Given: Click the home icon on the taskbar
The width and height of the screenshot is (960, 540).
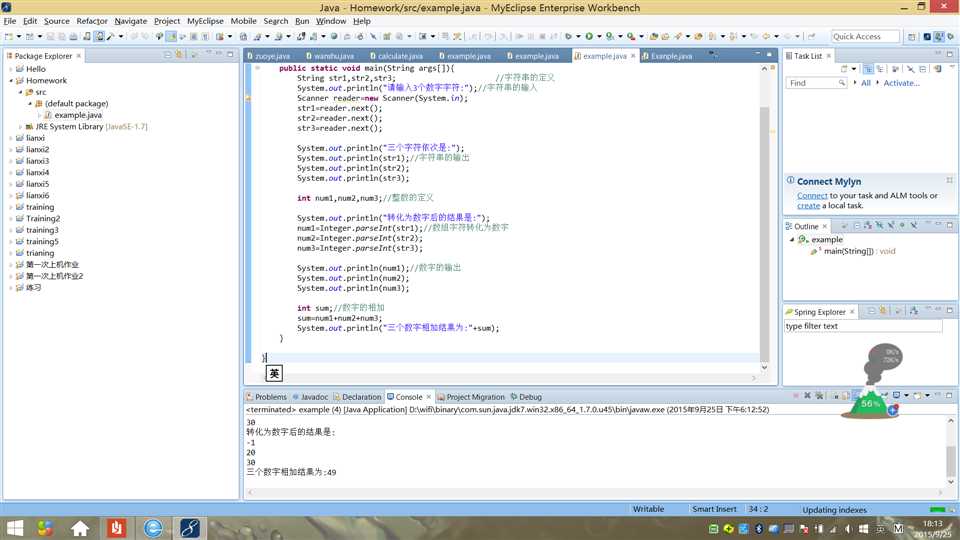Looking at the screenshot, I should click(80, 528).
